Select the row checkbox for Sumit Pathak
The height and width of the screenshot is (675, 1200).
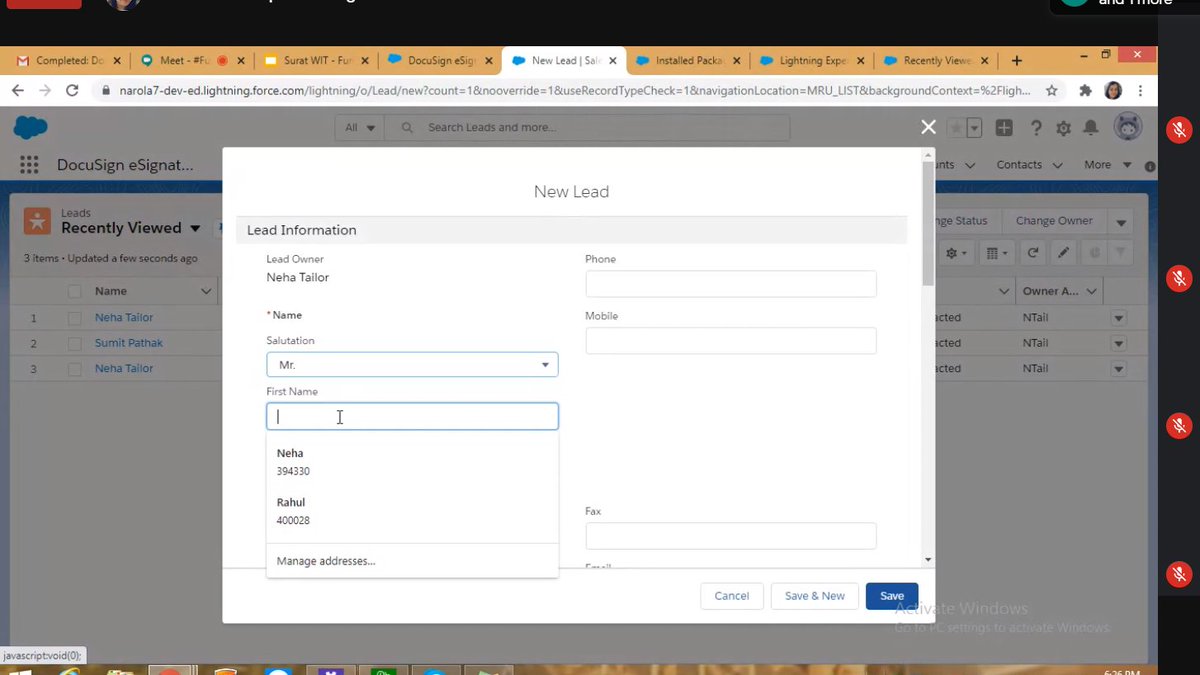74,342
